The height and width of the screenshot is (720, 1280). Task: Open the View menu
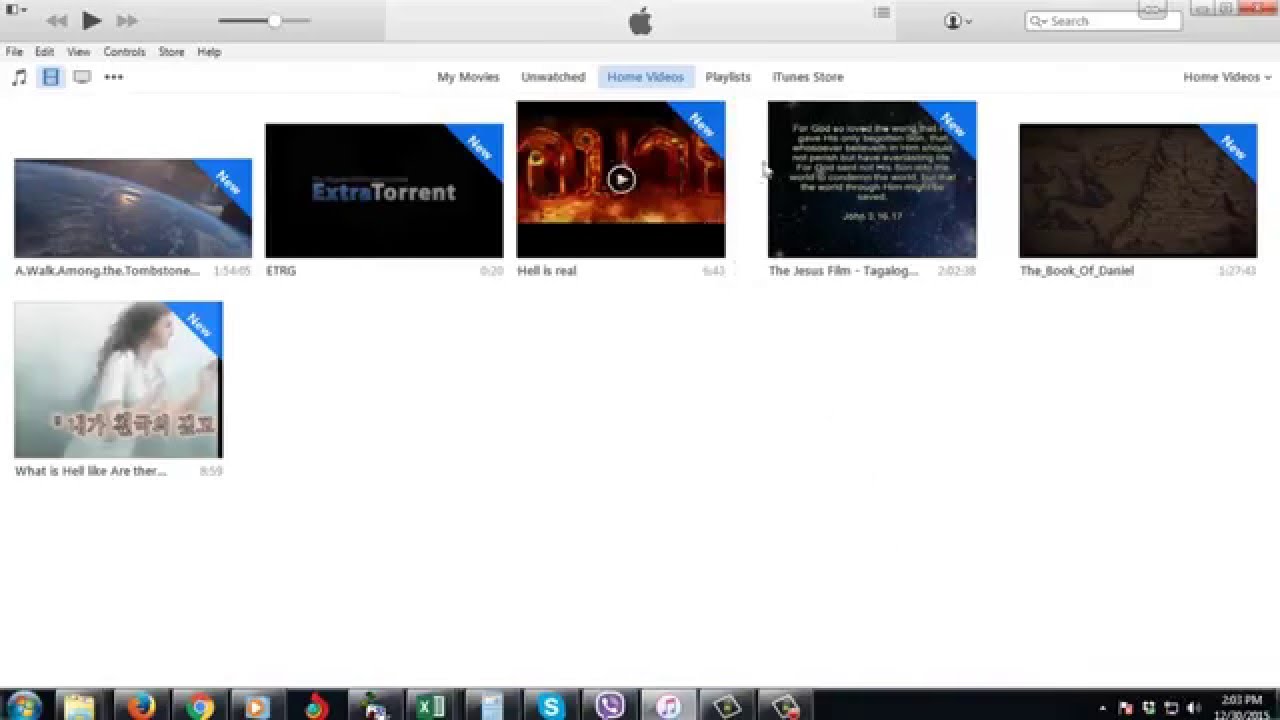(x=79, y=52)
